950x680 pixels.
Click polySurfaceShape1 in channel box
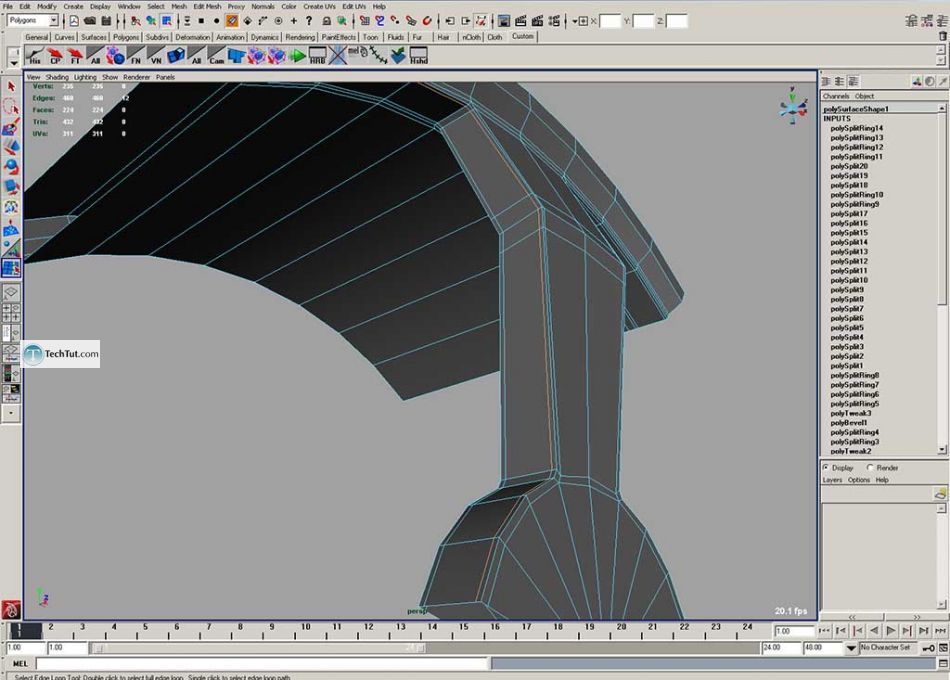855,109
